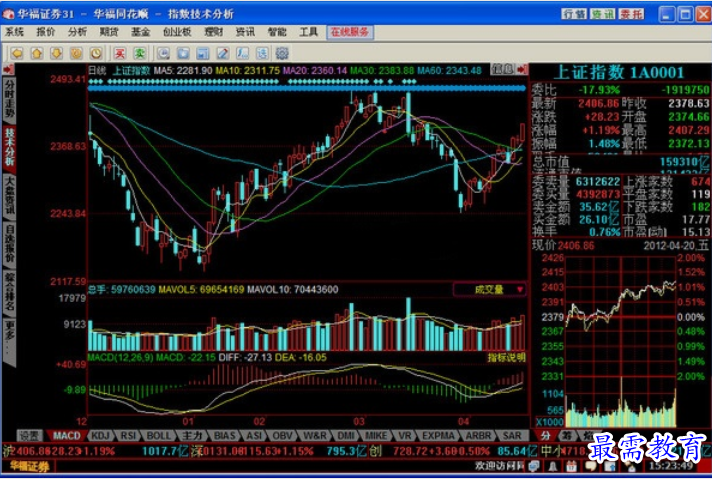Open the 综合排名 sidebar tab

point(9,292)
